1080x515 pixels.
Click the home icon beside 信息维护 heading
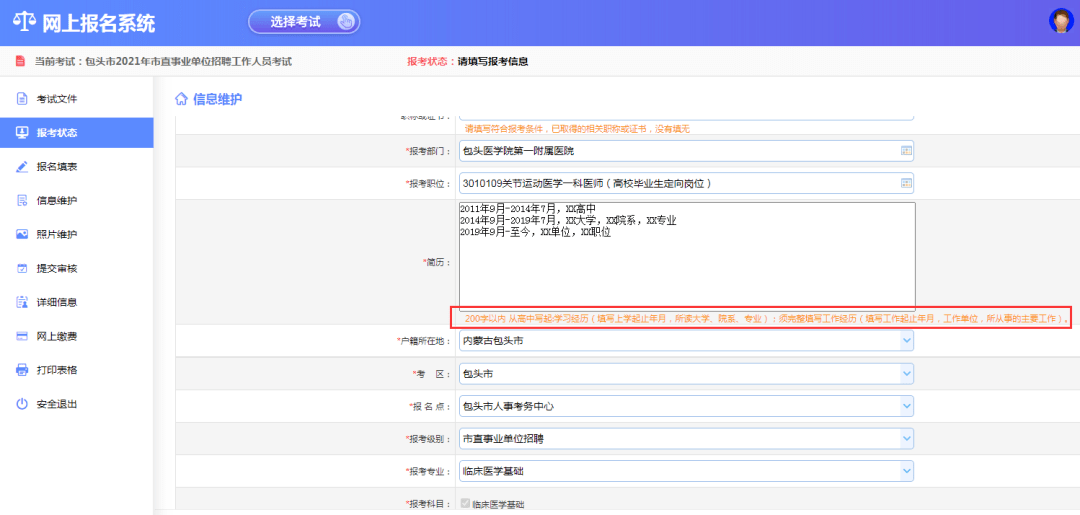click(x=181, y=99)
